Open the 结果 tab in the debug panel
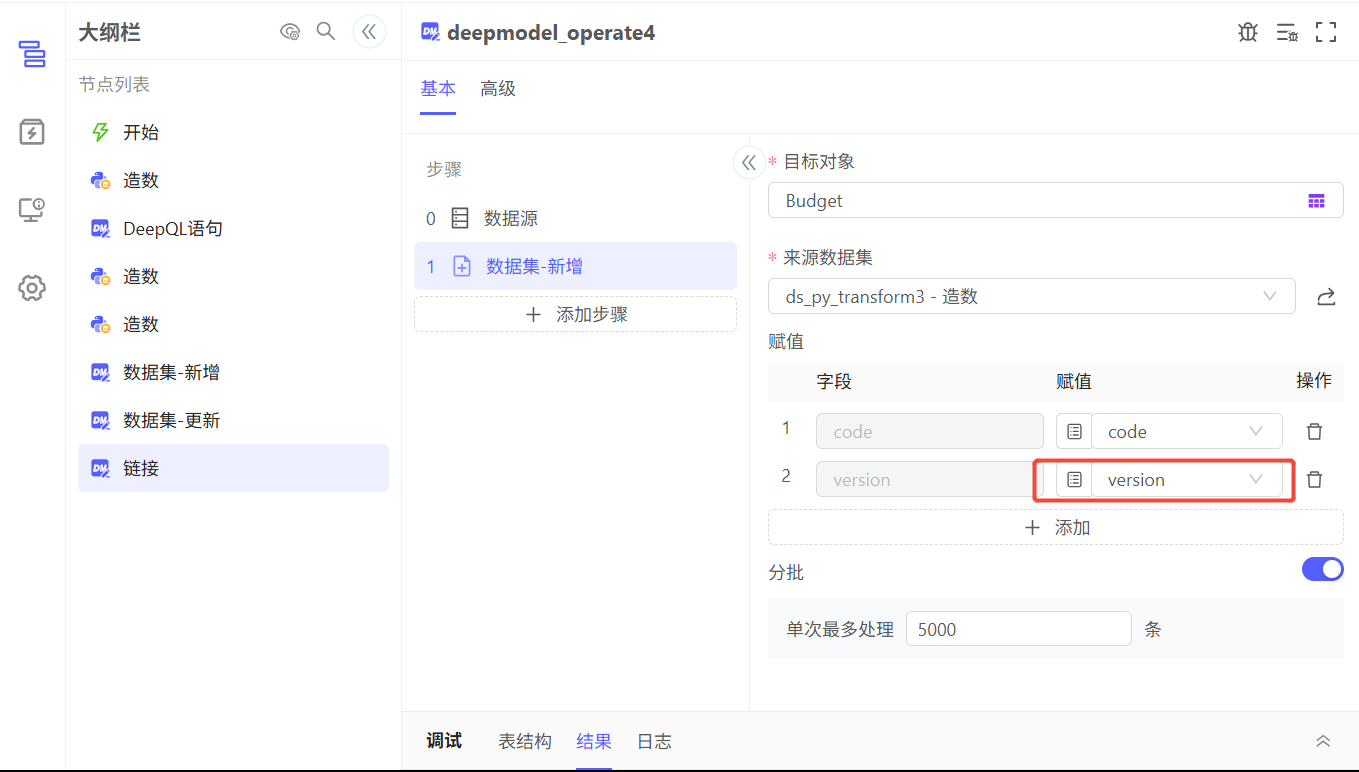This screenshot has width=1359, height=772. pos(594,741)
